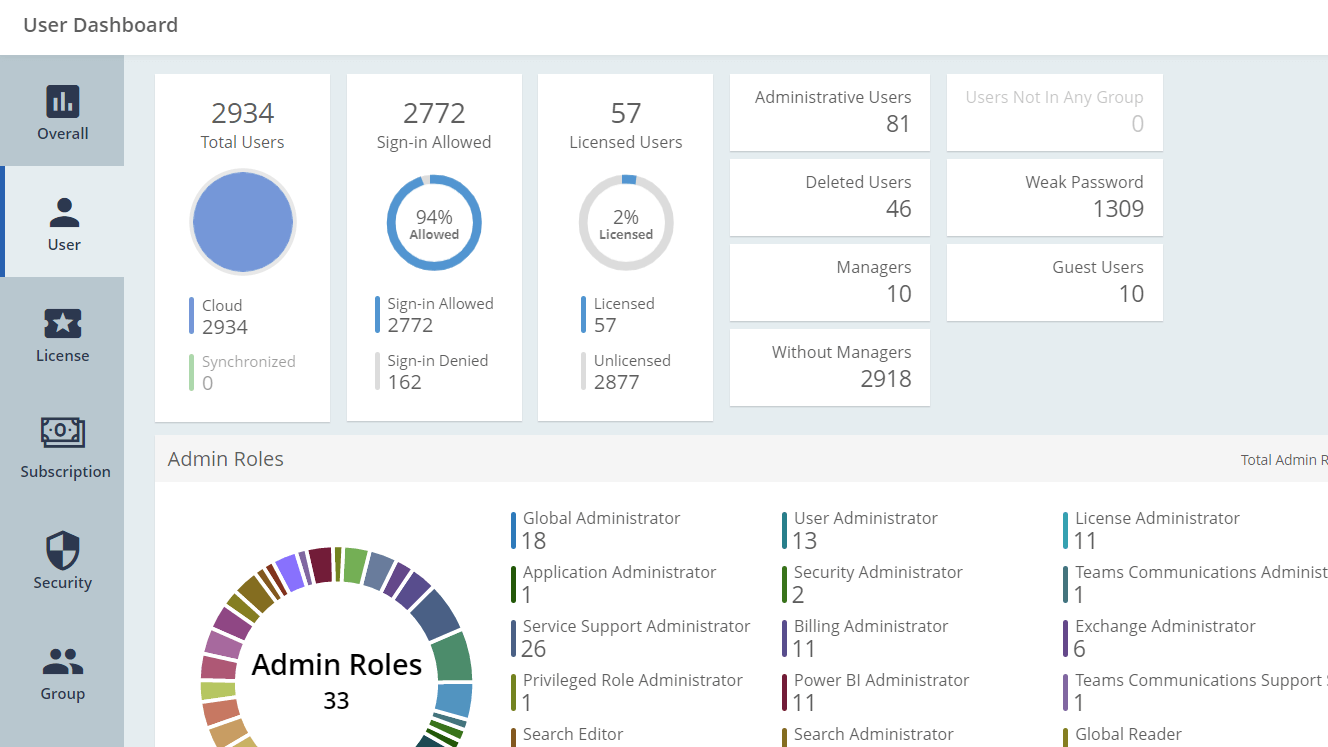The height and width of the screenshot is (747, 1328).
Task: Select the Overall sidebar icon
Action: pyautogui.click(x=62, y=110)
